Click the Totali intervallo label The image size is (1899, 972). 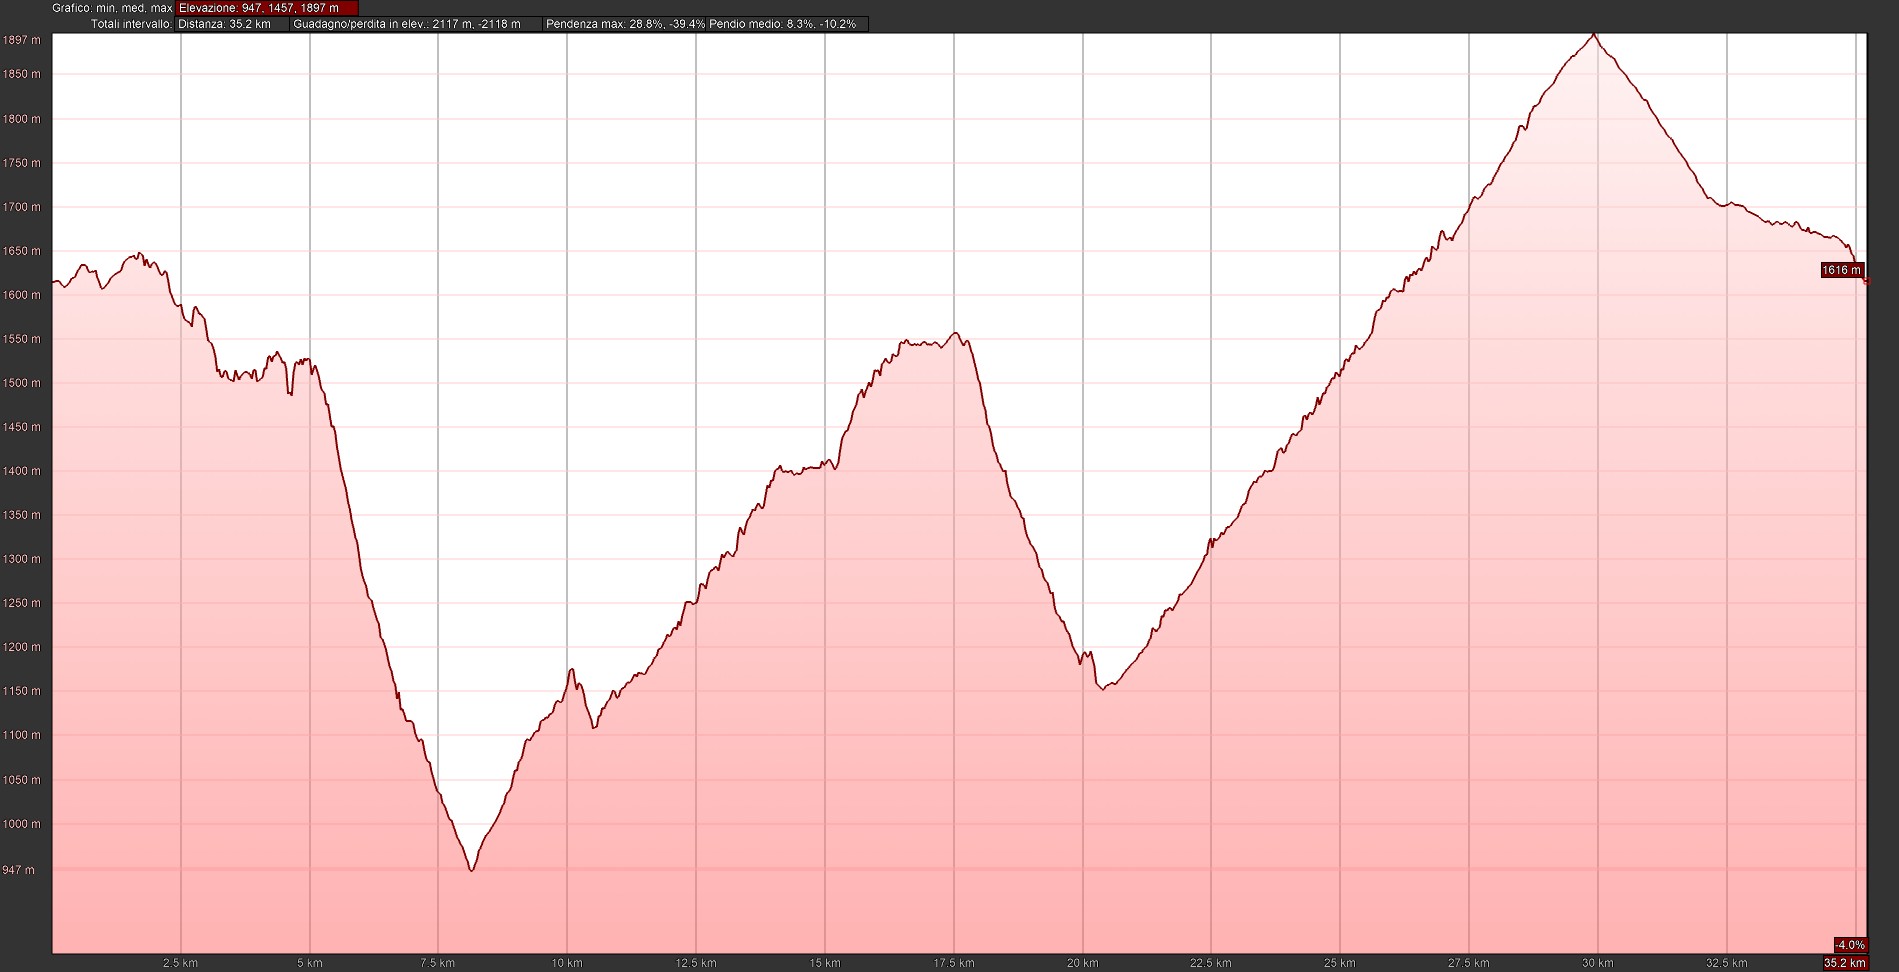[x=131, y=24]
